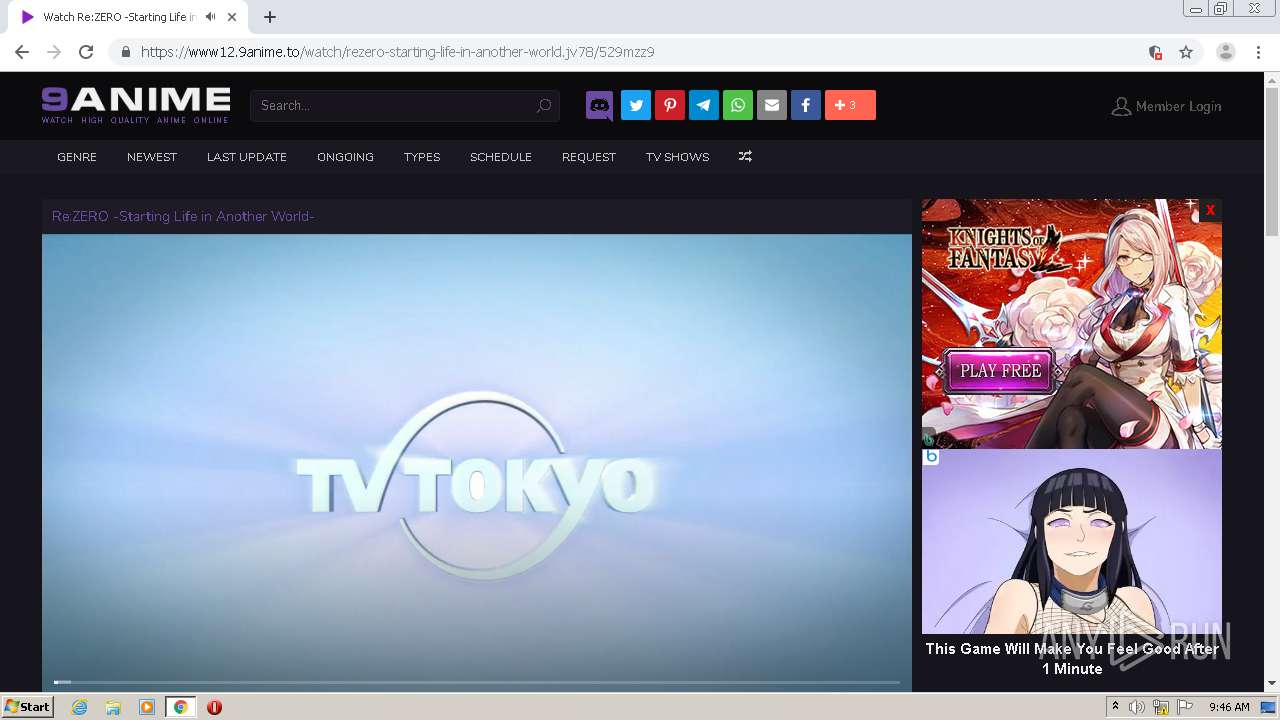Open the SCHEDULE page

coord(501,157)
